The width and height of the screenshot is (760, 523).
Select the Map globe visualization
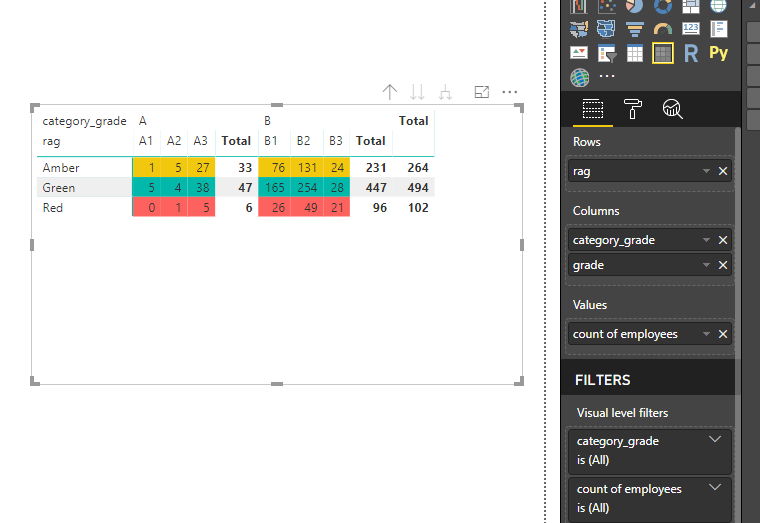718,6
